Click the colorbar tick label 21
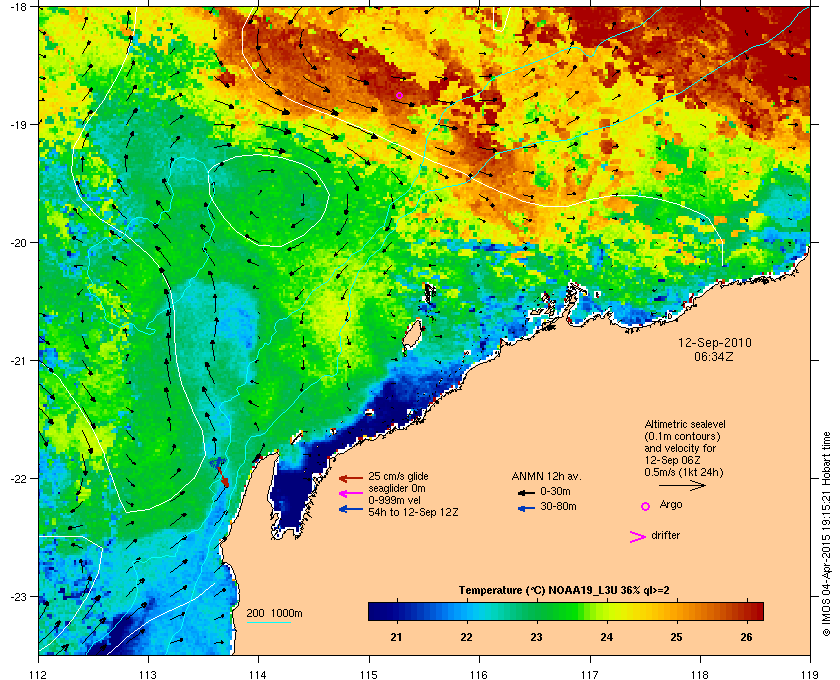 pos(396,637)
